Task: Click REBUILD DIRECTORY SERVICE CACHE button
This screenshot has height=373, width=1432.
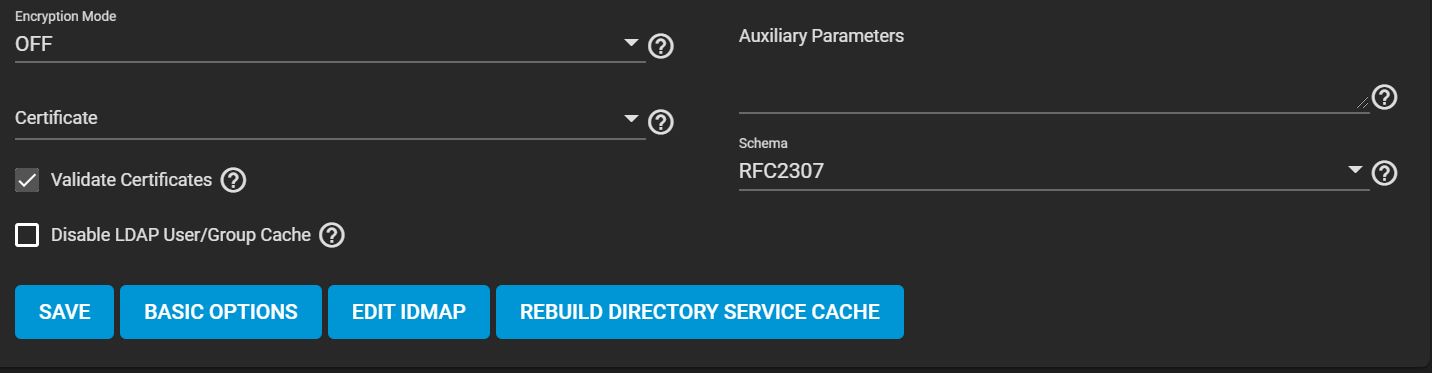Action: click(x=700, y=312)
